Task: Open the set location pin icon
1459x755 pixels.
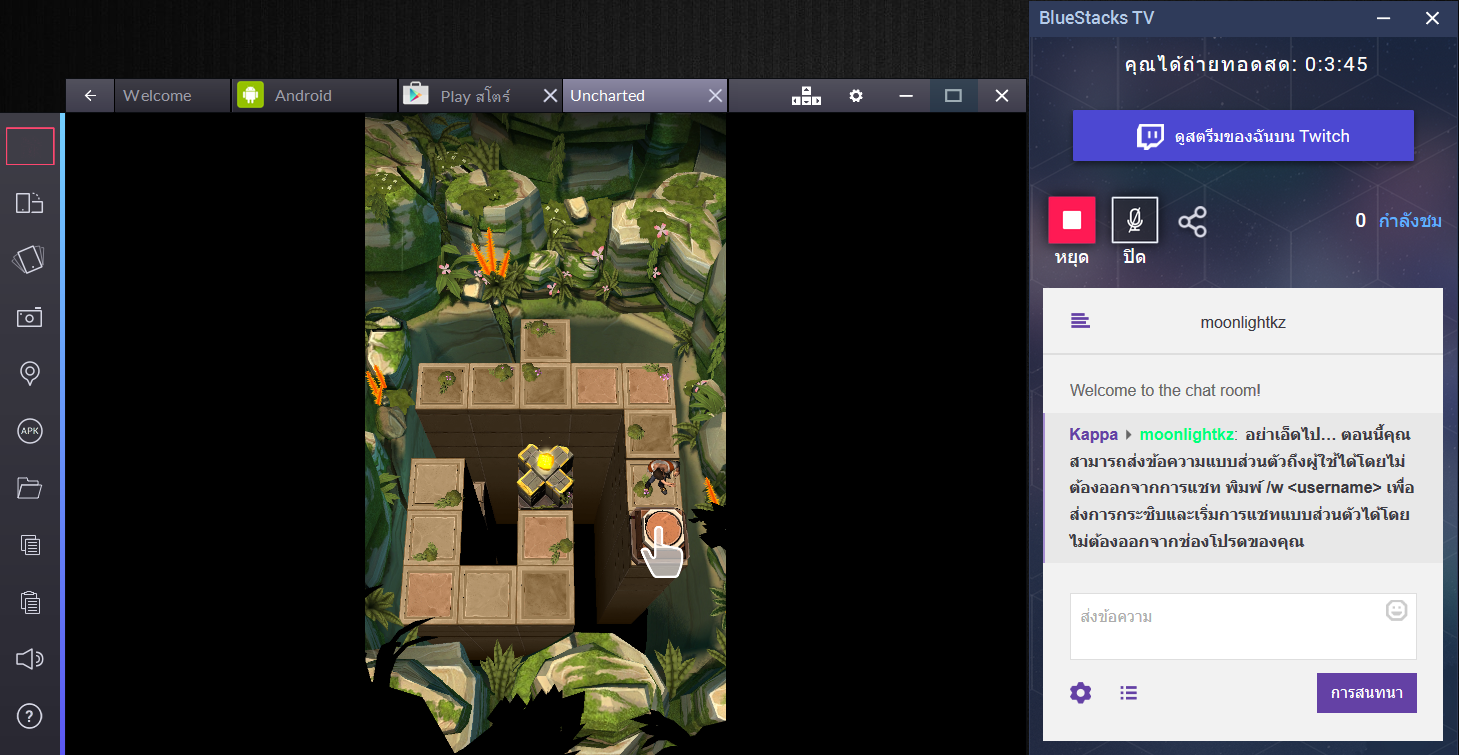Action: 30,374
